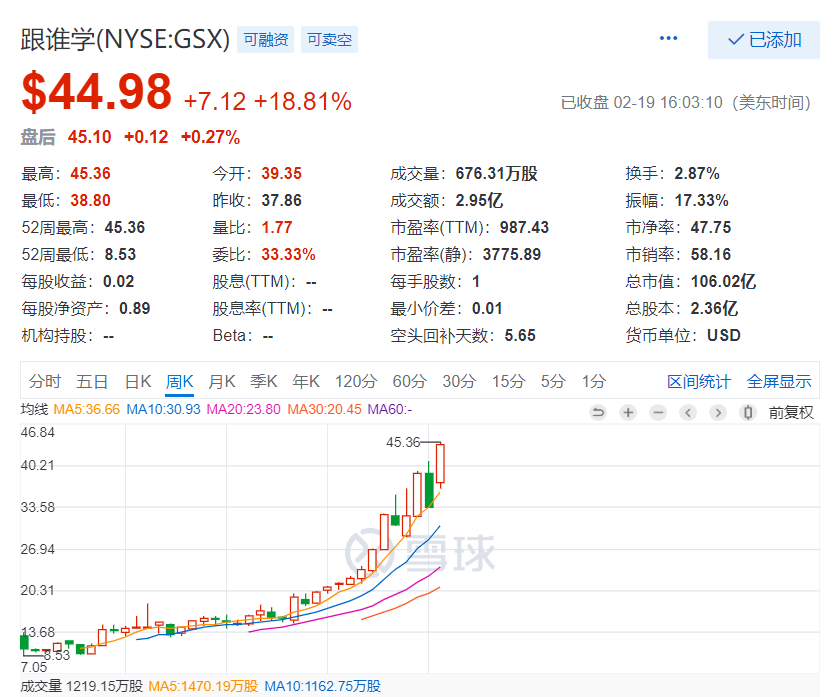
Task: Click the 委比 33.33% value
Action: 288,255
